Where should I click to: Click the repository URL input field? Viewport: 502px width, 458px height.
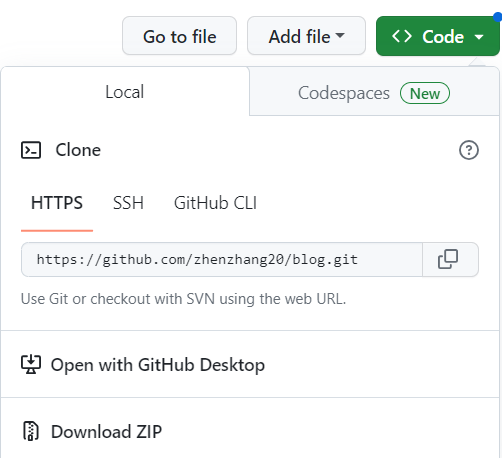tap(222, 259)
